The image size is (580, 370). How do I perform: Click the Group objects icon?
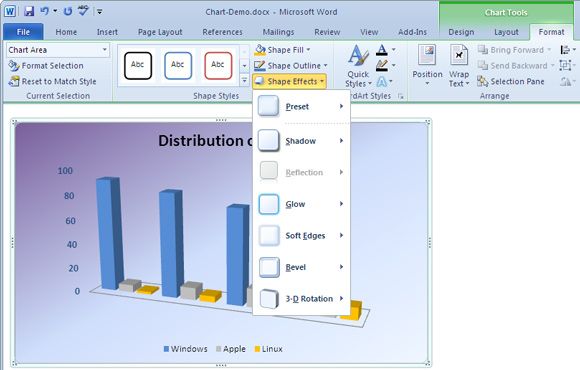[567, 65]
